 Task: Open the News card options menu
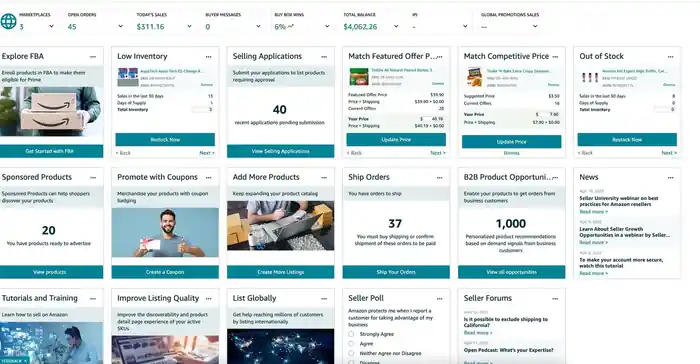point(671,178)
